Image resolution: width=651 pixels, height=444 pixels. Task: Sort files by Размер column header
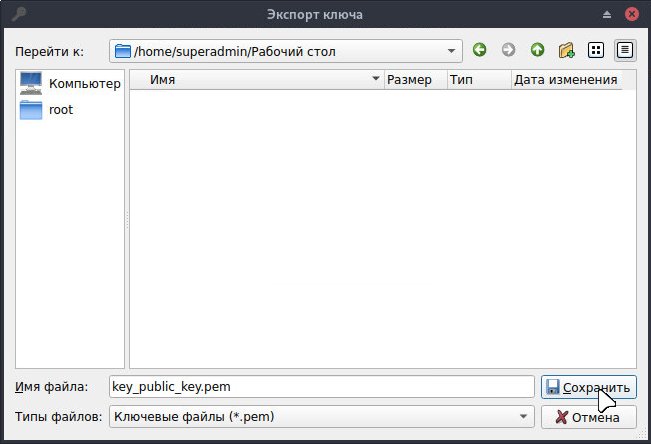[x=409, y=79]
